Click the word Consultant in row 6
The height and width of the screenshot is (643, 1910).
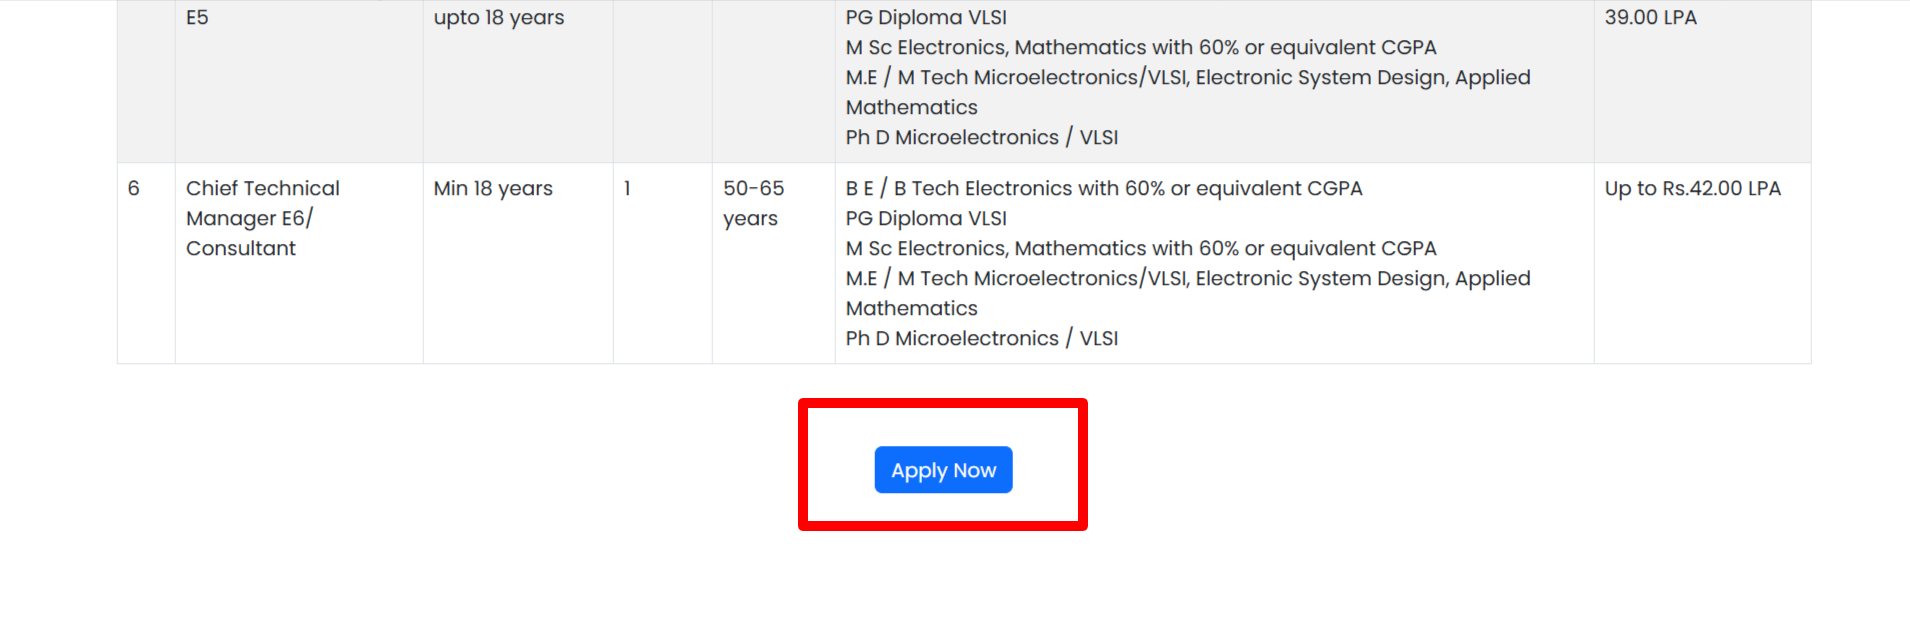(241, 248)
